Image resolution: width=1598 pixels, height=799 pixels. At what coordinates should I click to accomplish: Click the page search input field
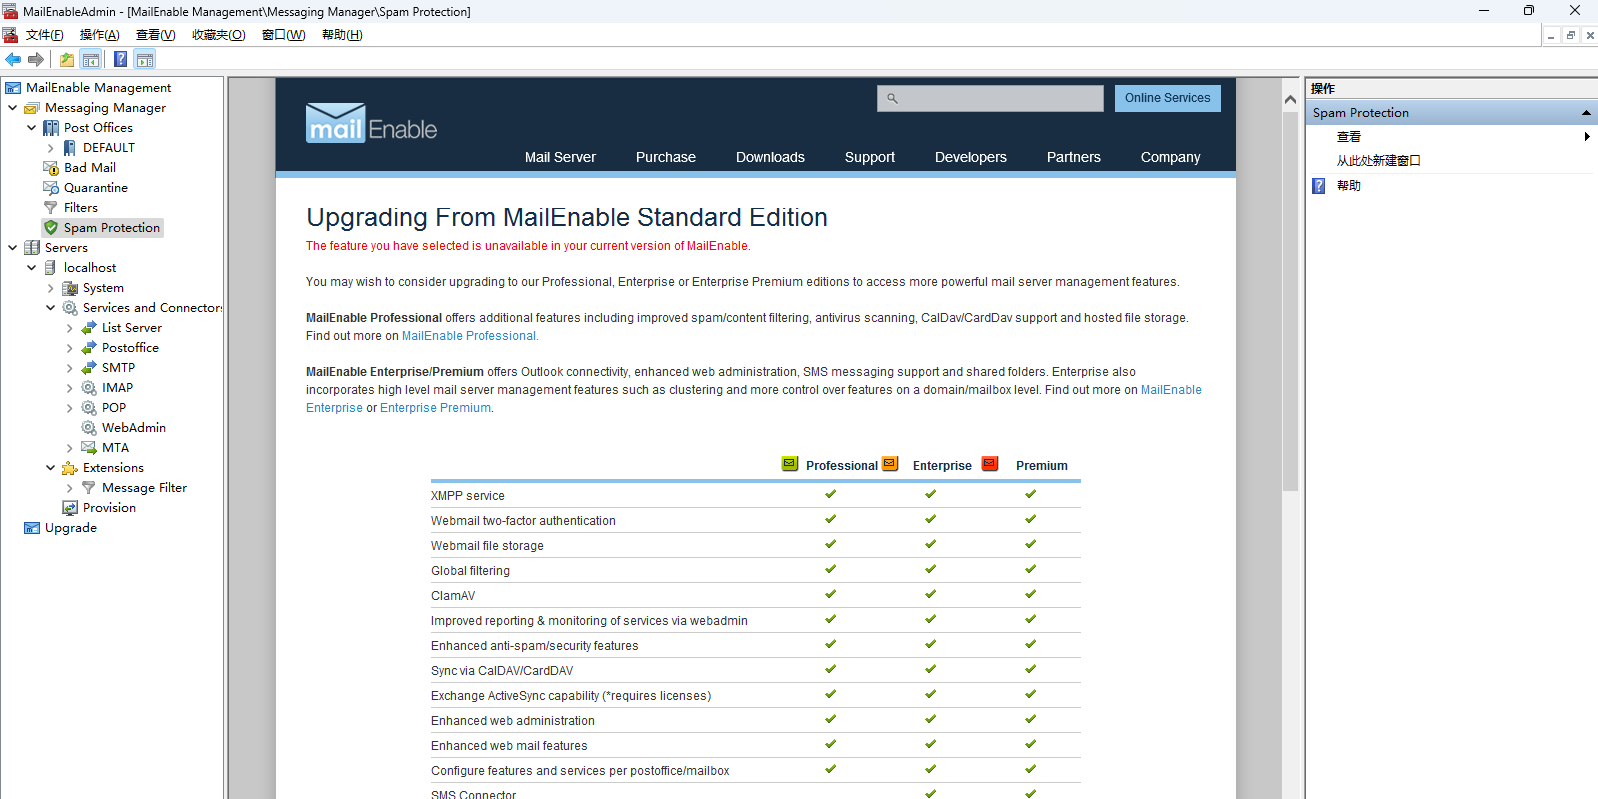pyautogui.click(x=990, y=98)
